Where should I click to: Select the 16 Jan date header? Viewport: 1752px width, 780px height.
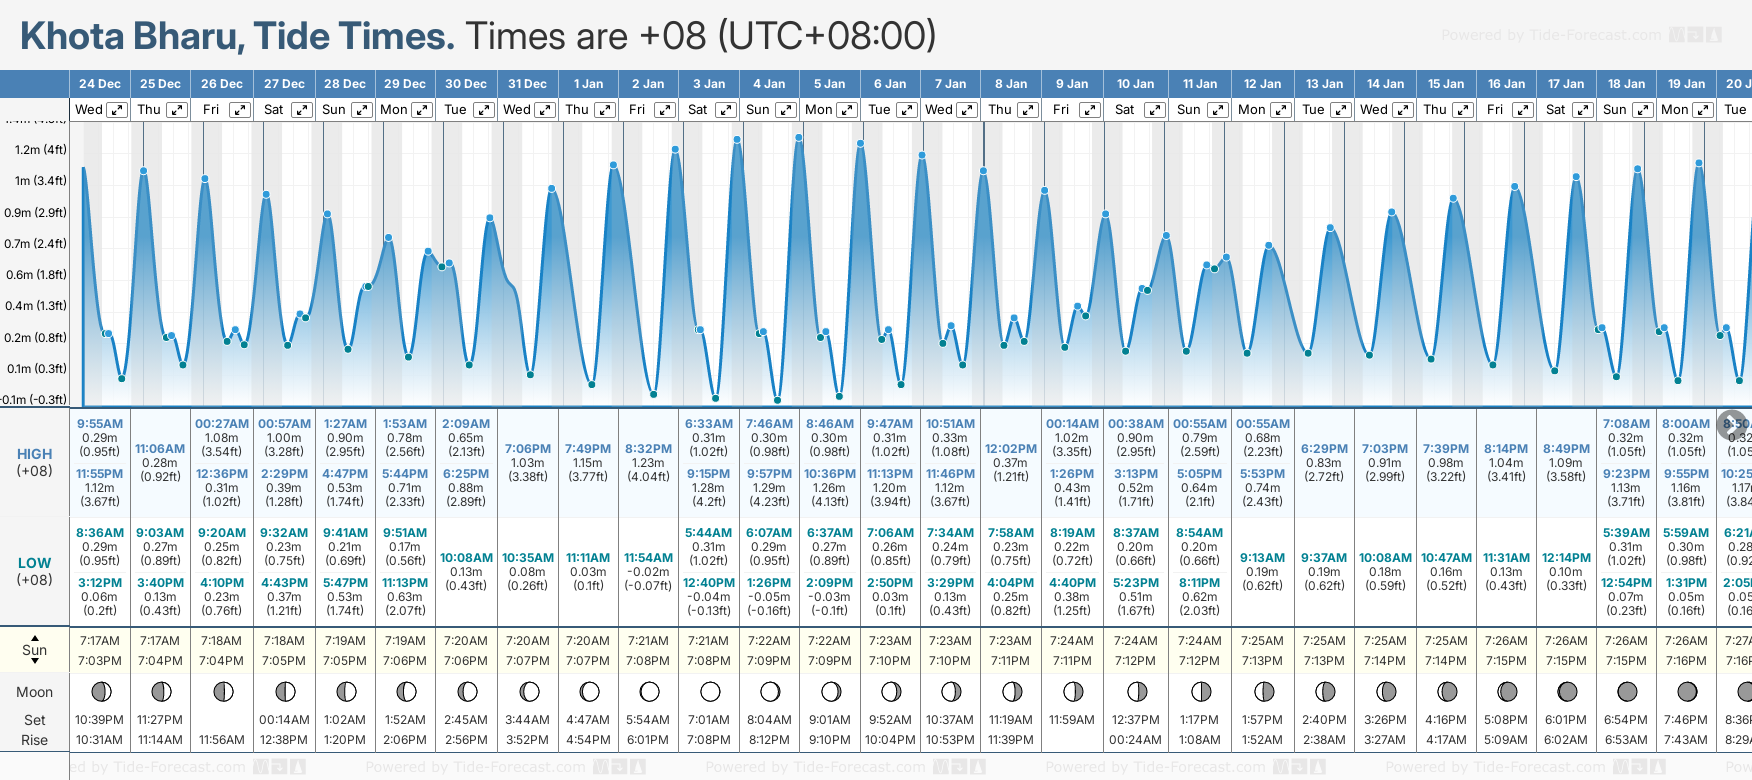pos(1506,84)
